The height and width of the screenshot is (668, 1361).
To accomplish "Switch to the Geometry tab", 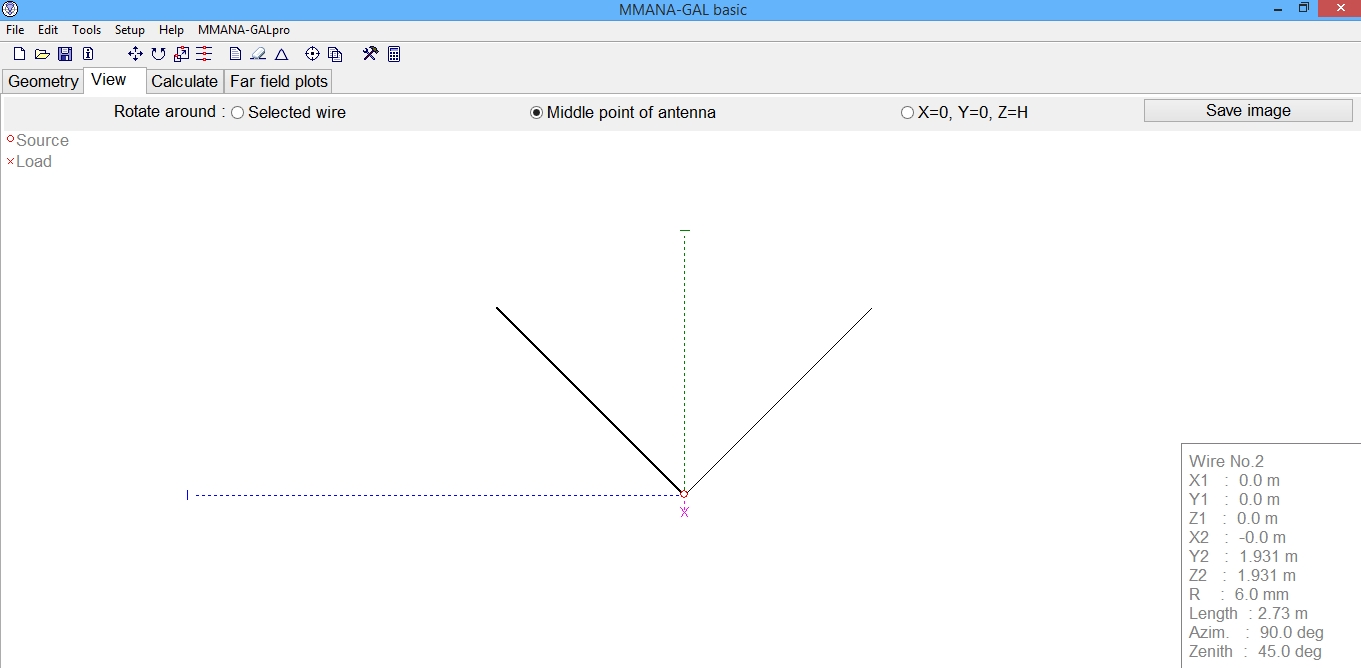I will pyautogui.click(x=43, y=81).
